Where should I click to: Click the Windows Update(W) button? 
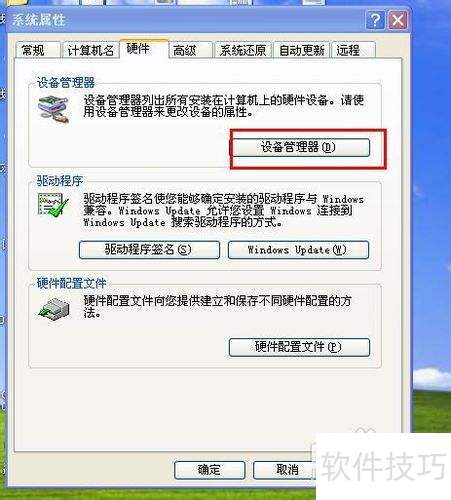(298, 250)
